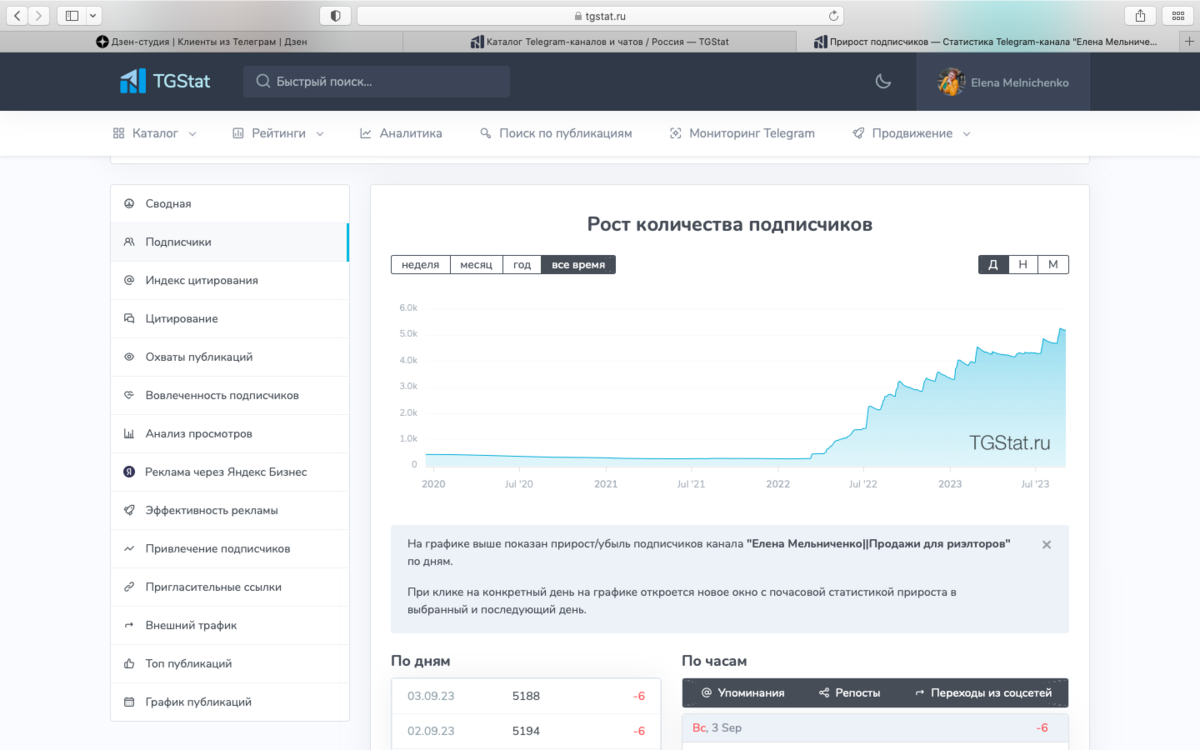Expand the Рейтинги dropdown
Screen dimensions: 1200x750
click(x=278, y=133)
